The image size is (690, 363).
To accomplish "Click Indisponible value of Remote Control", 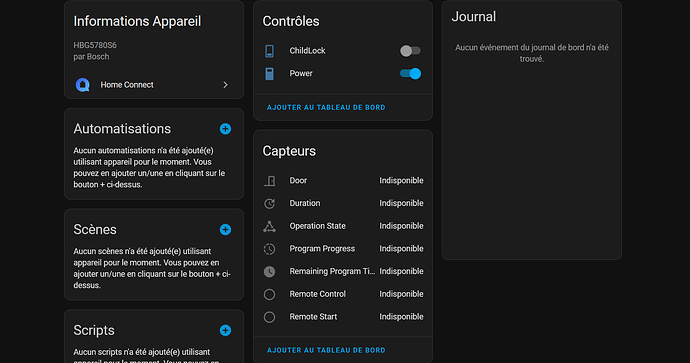I will [x=401, y=294].
